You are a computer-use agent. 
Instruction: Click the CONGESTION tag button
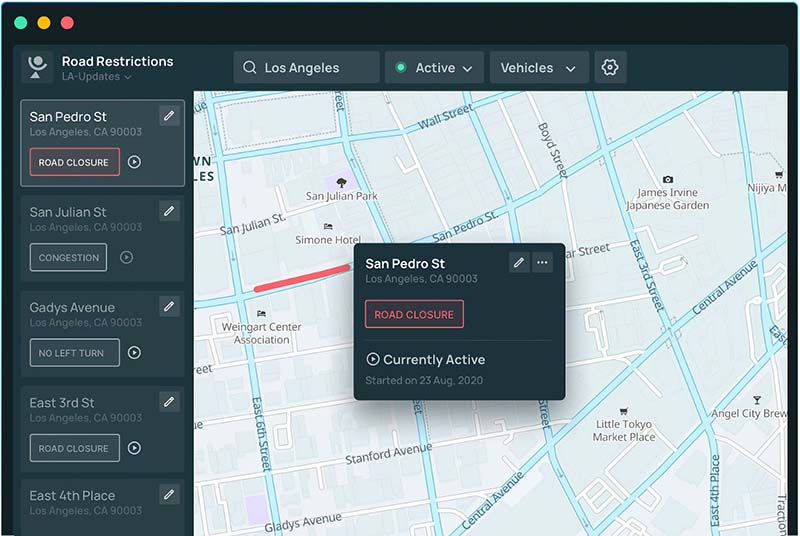click(x=68, y=258)
